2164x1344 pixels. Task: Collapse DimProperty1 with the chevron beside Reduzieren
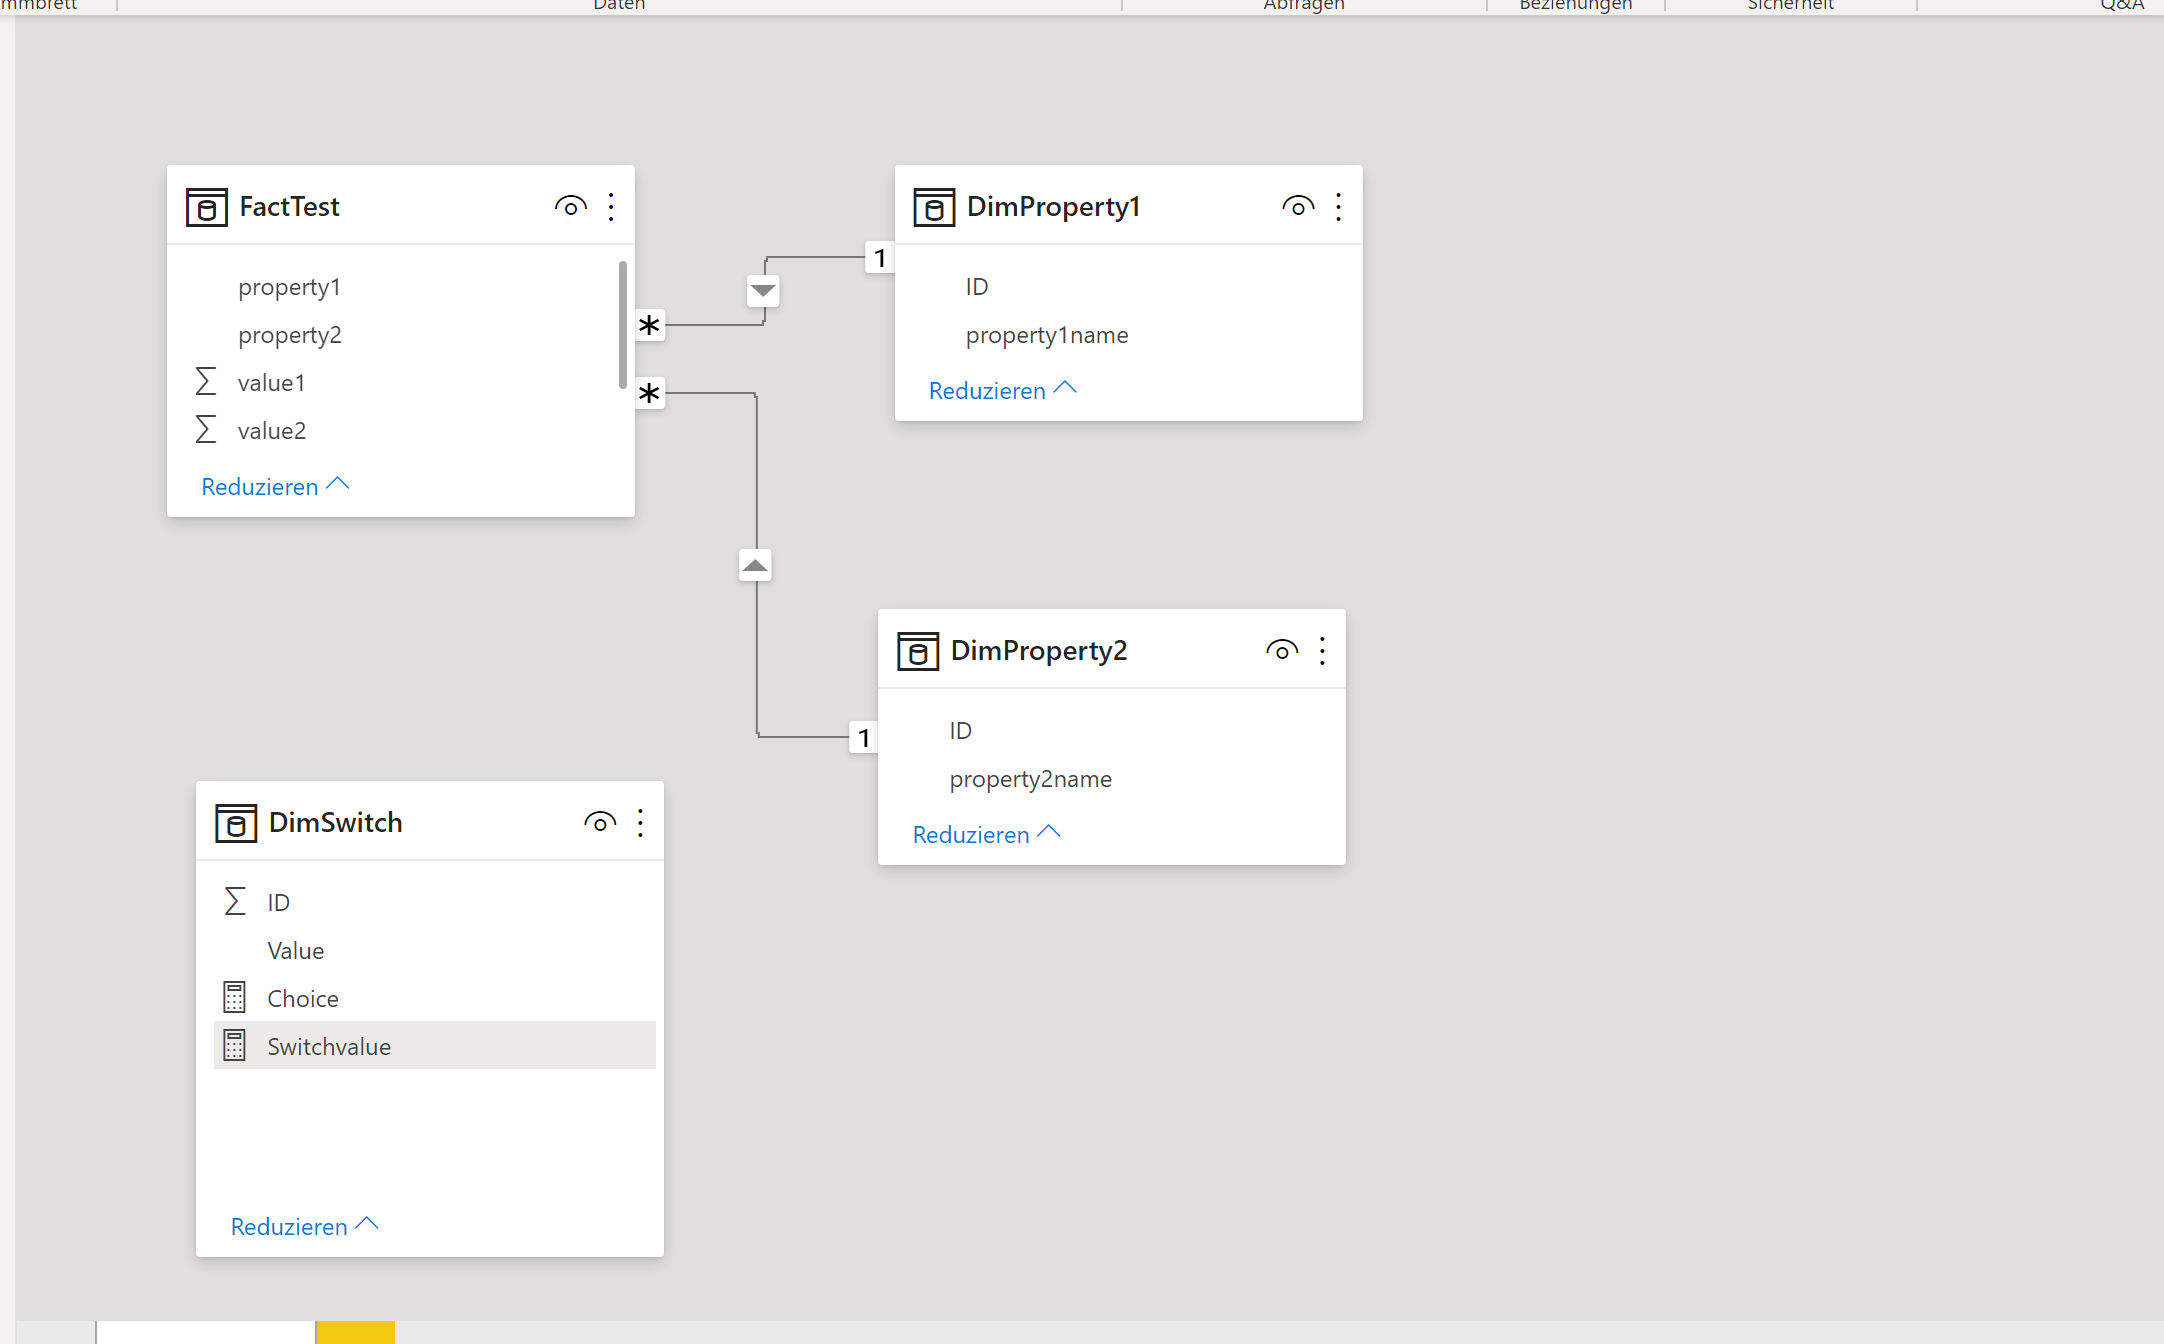tap(1066, 389)
